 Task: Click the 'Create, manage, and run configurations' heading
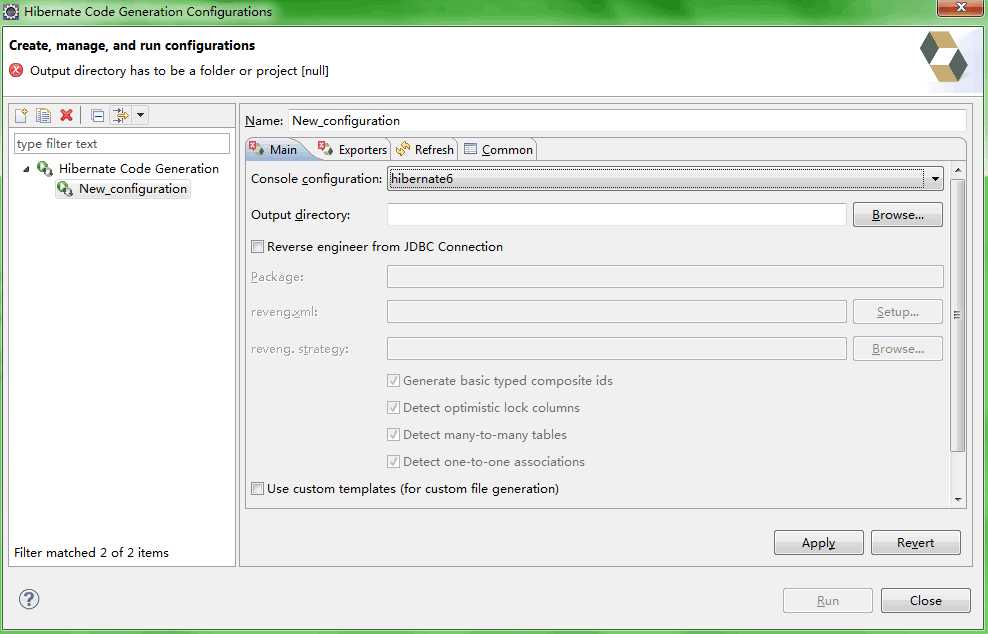point(132,45)
